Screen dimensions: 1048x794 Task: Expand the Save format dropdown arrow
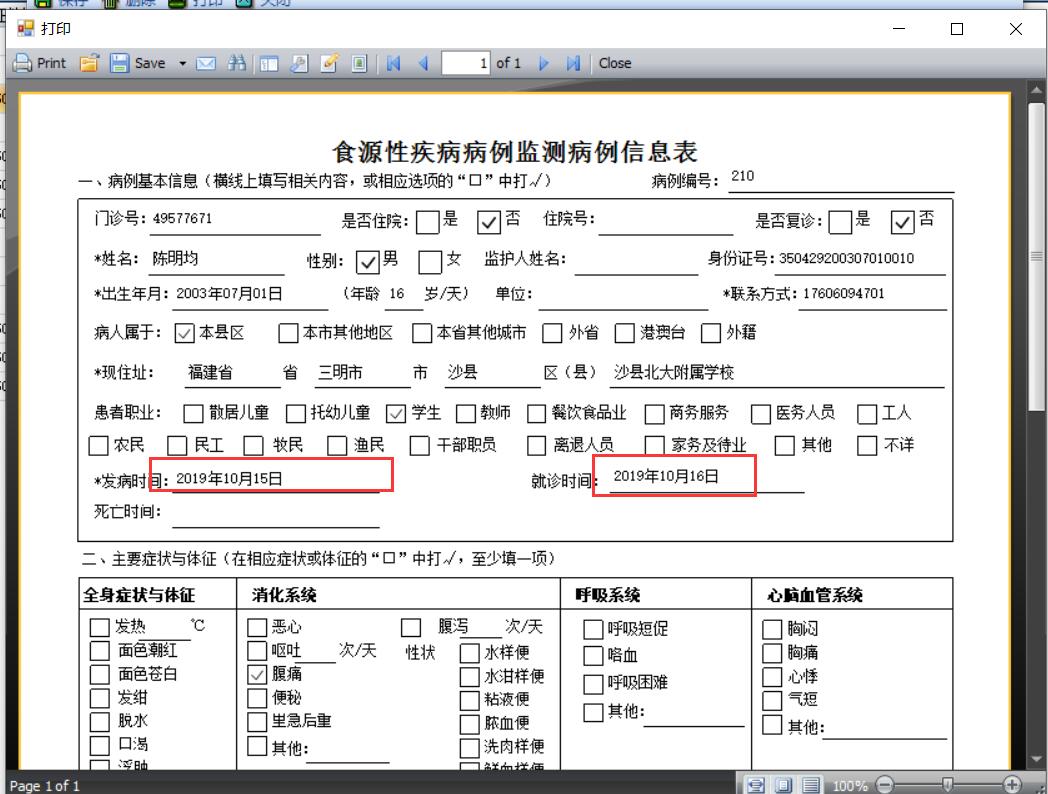coord(182,63)
